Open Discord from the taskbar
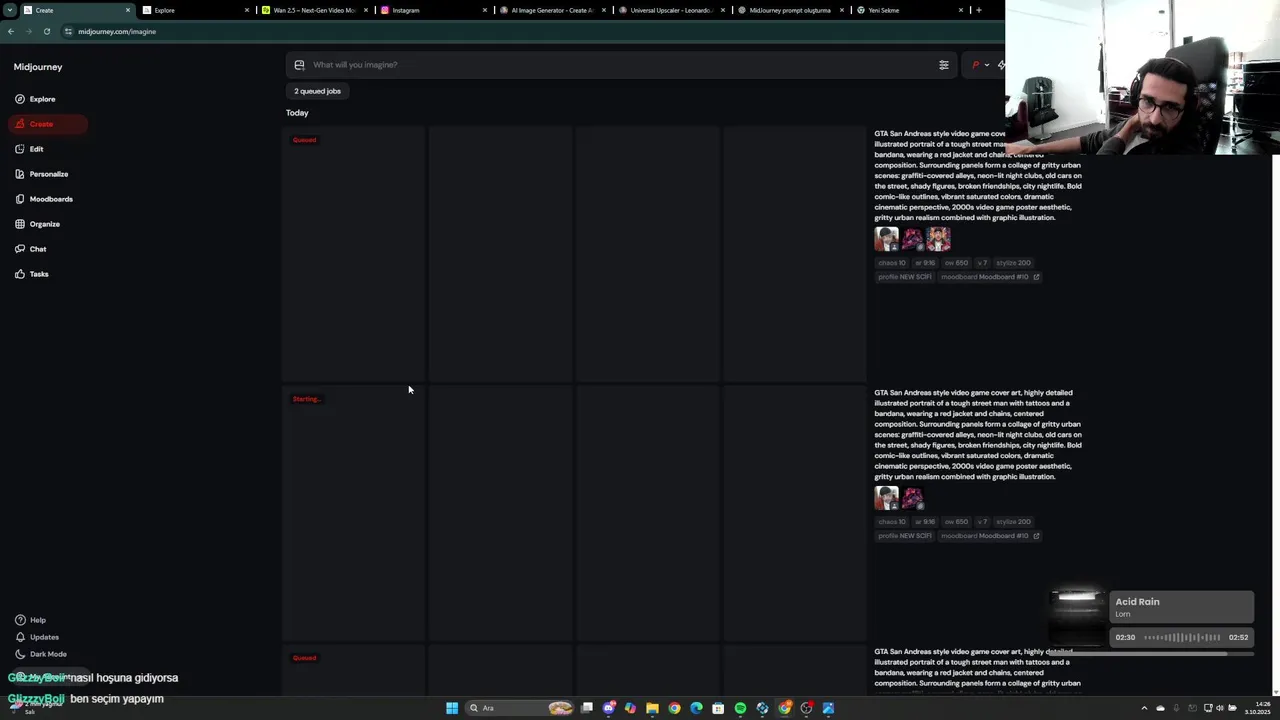 608,708
